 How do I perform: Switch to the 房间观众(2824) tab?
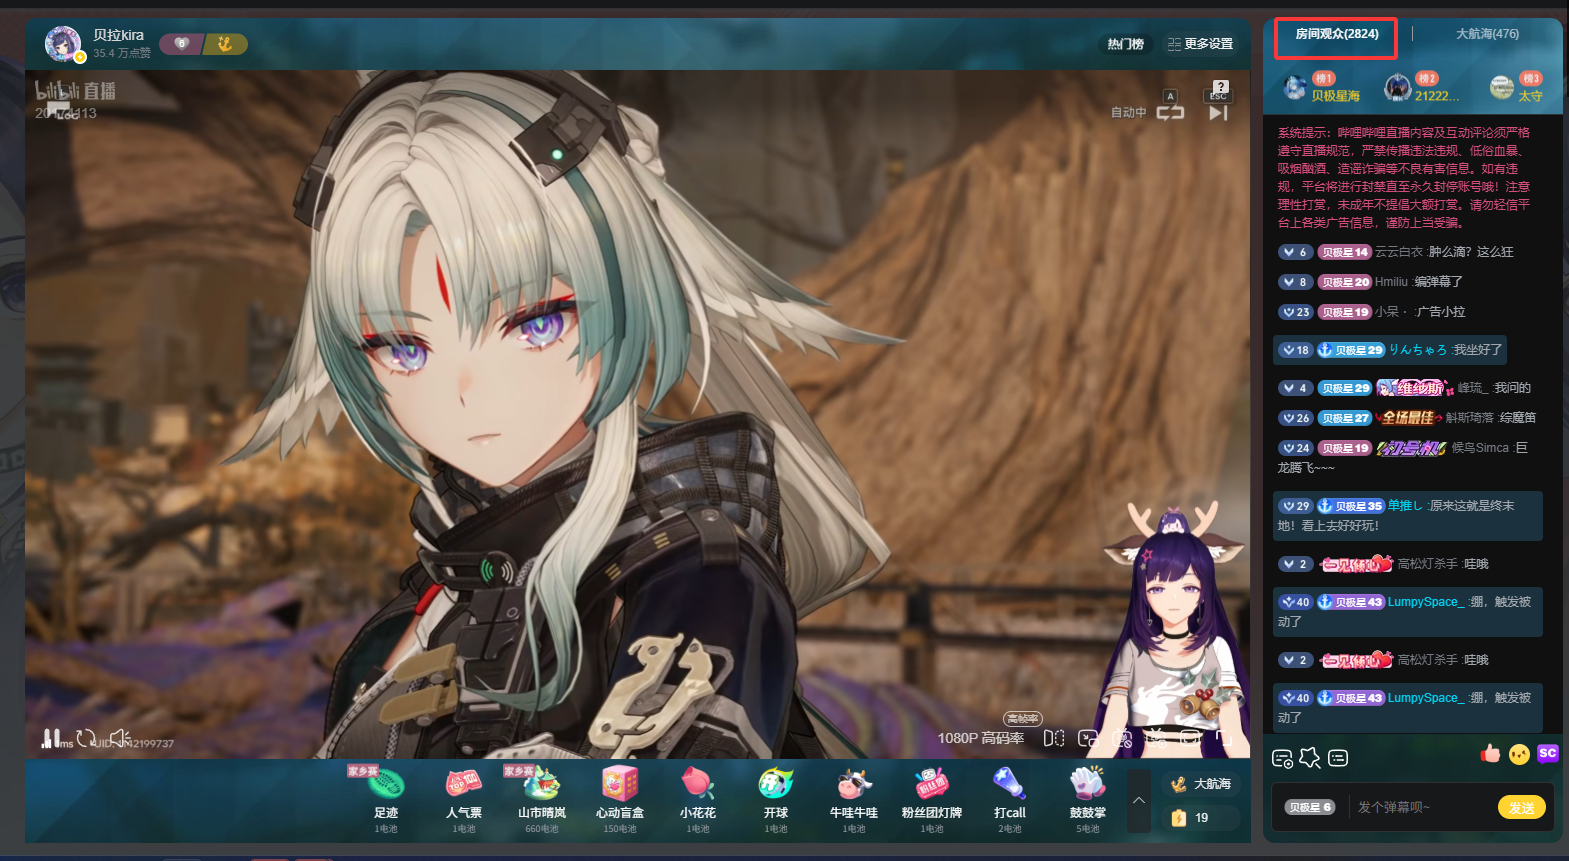tap(1336, 34)
